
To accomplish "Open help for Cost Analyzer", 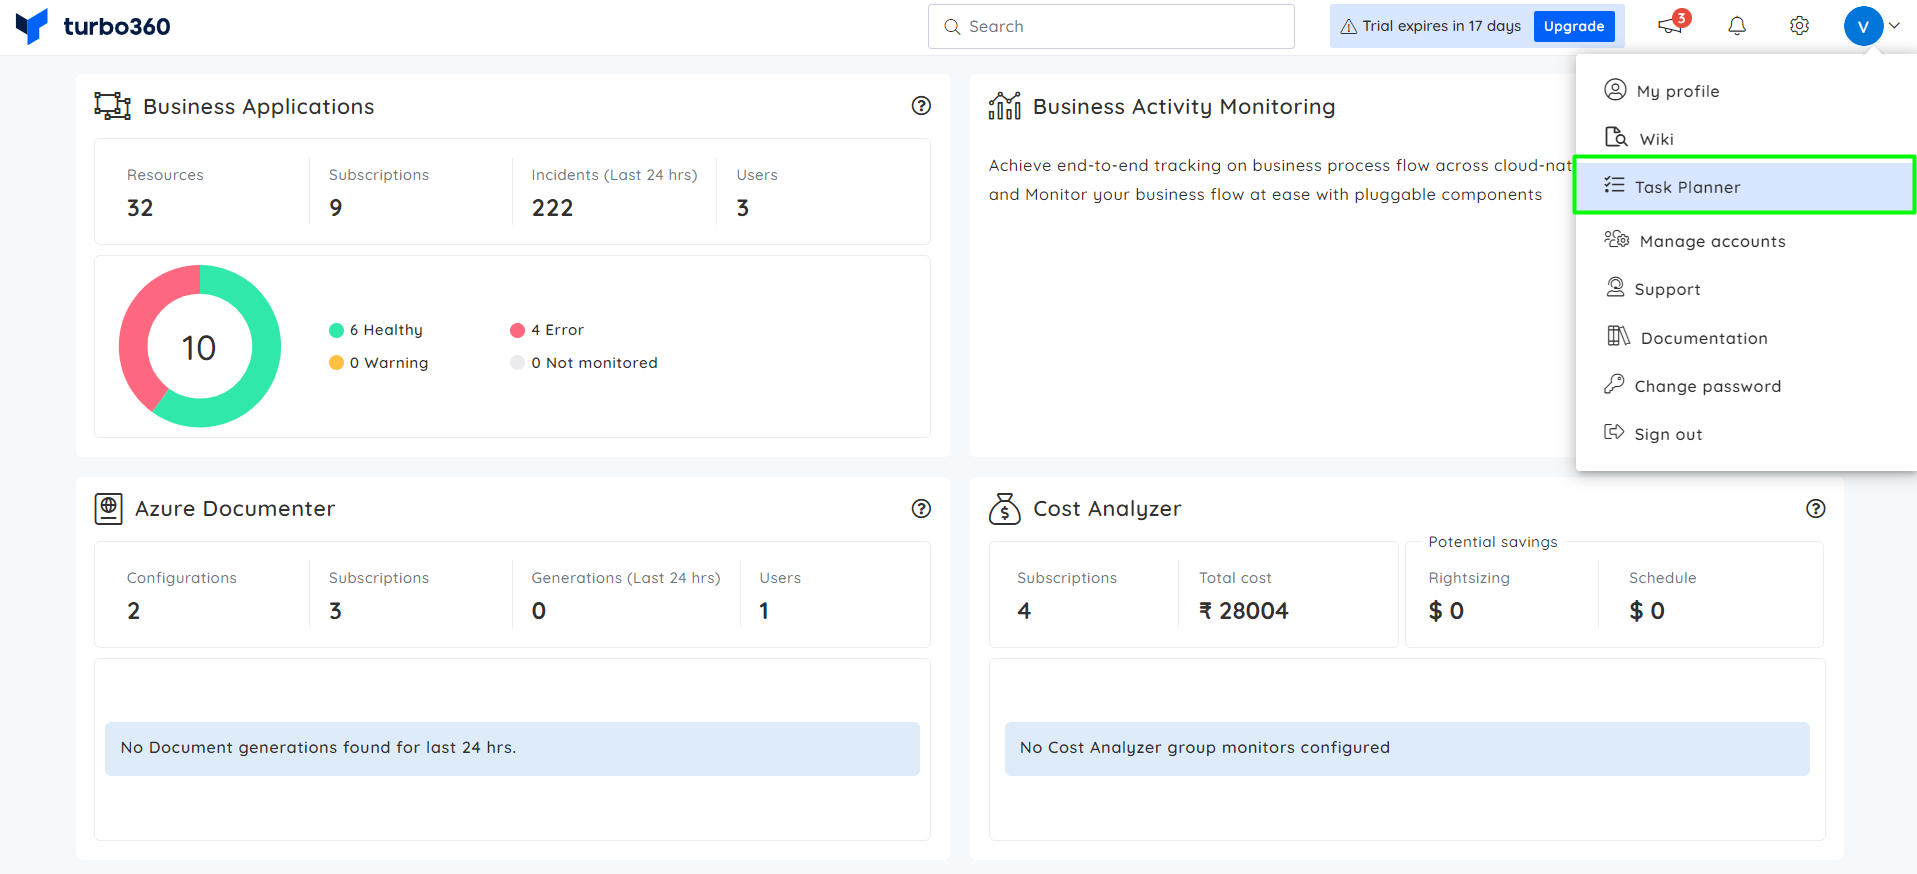I will pyautogui.click(x=1815, y=509).
